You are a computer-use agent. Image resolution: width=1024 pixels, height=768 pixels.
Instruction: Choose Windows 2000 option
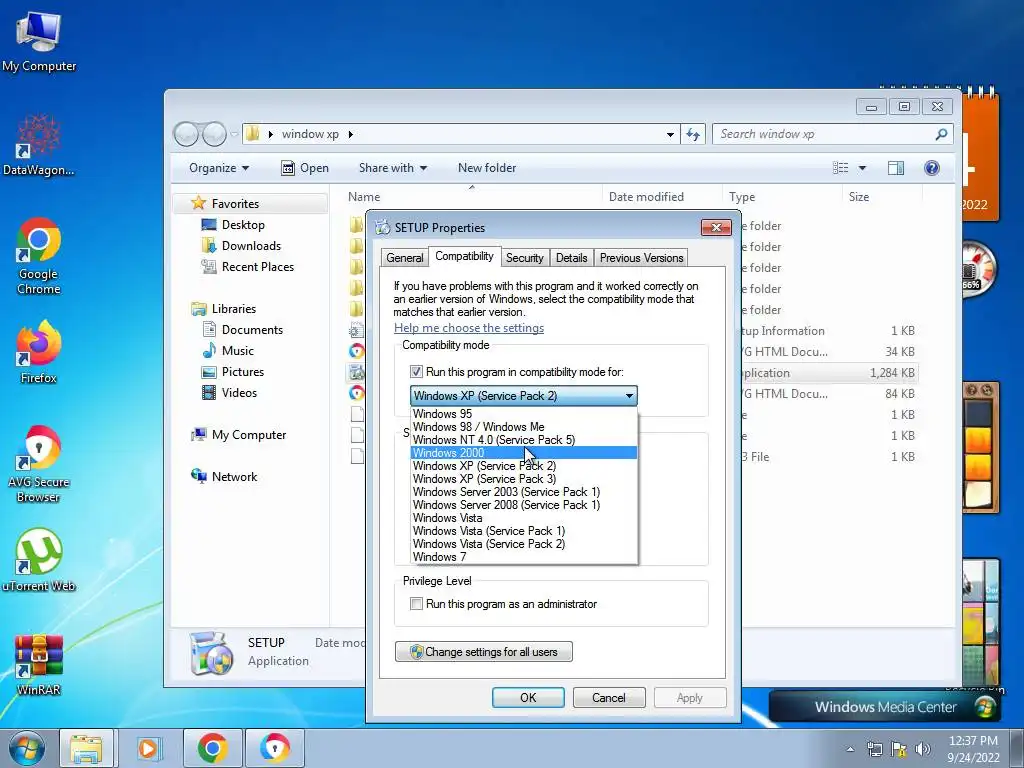pos(524,453)
